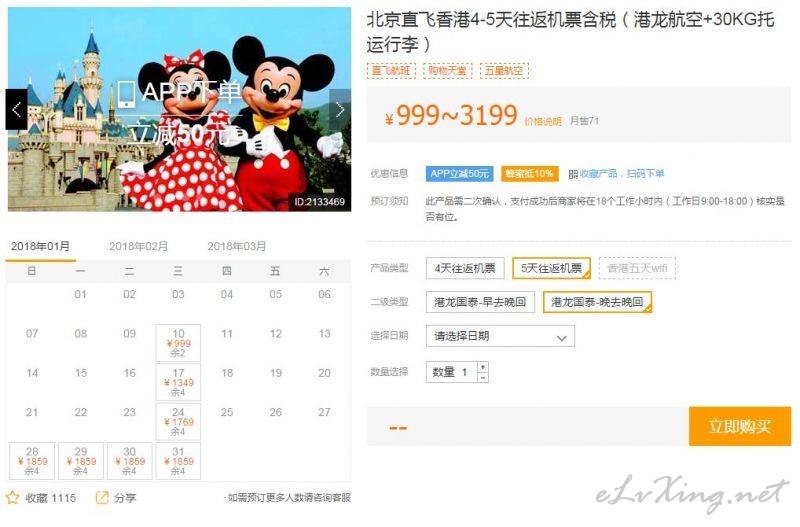800x527 pixels.
Task: Click the 立即购买 buy button
Action: tap(739, 426)
